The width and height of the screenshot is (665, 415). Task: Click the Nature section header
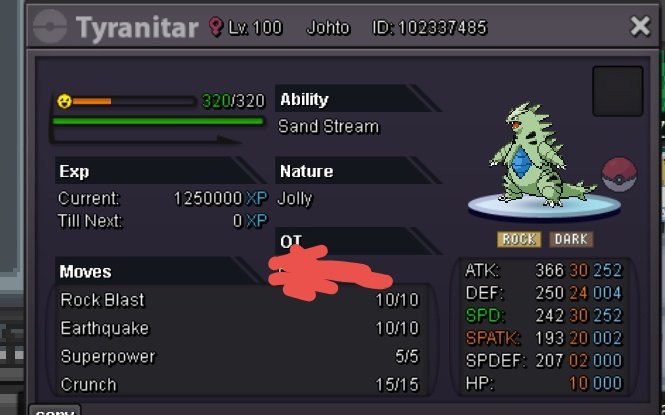[358, 171]
